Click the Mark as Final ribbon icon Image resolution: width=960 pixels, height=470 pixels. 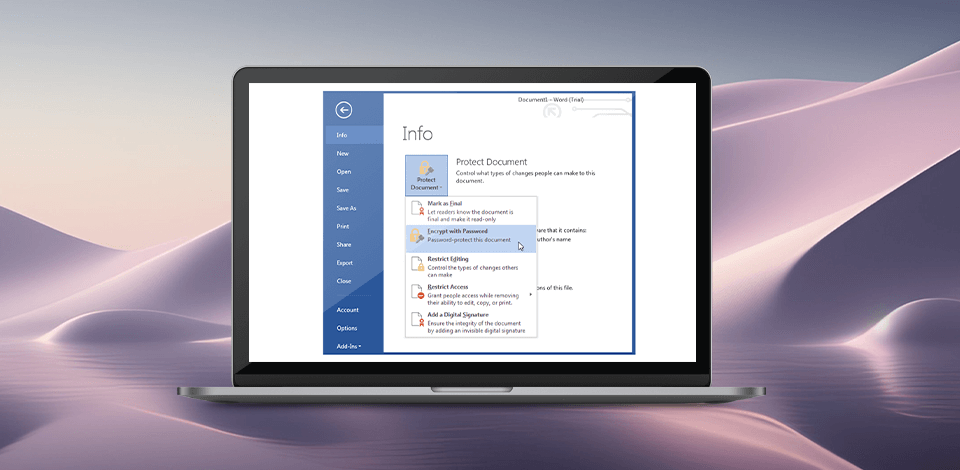tap(418, 208)
